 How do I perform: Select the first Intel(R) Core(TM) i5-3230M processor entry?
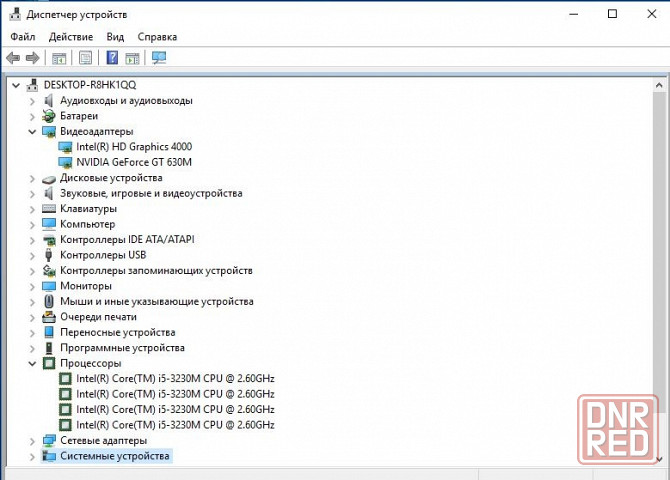(x=175, y=379)
